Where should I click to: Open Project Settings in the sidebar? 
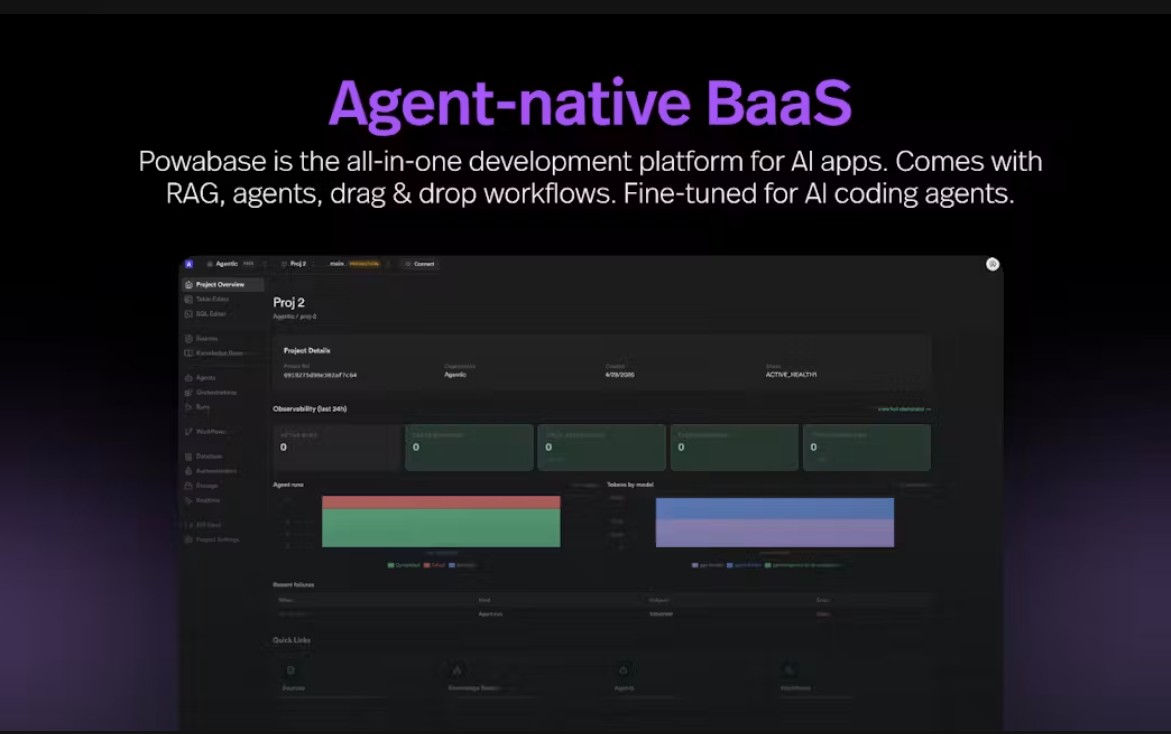(223, 539)
